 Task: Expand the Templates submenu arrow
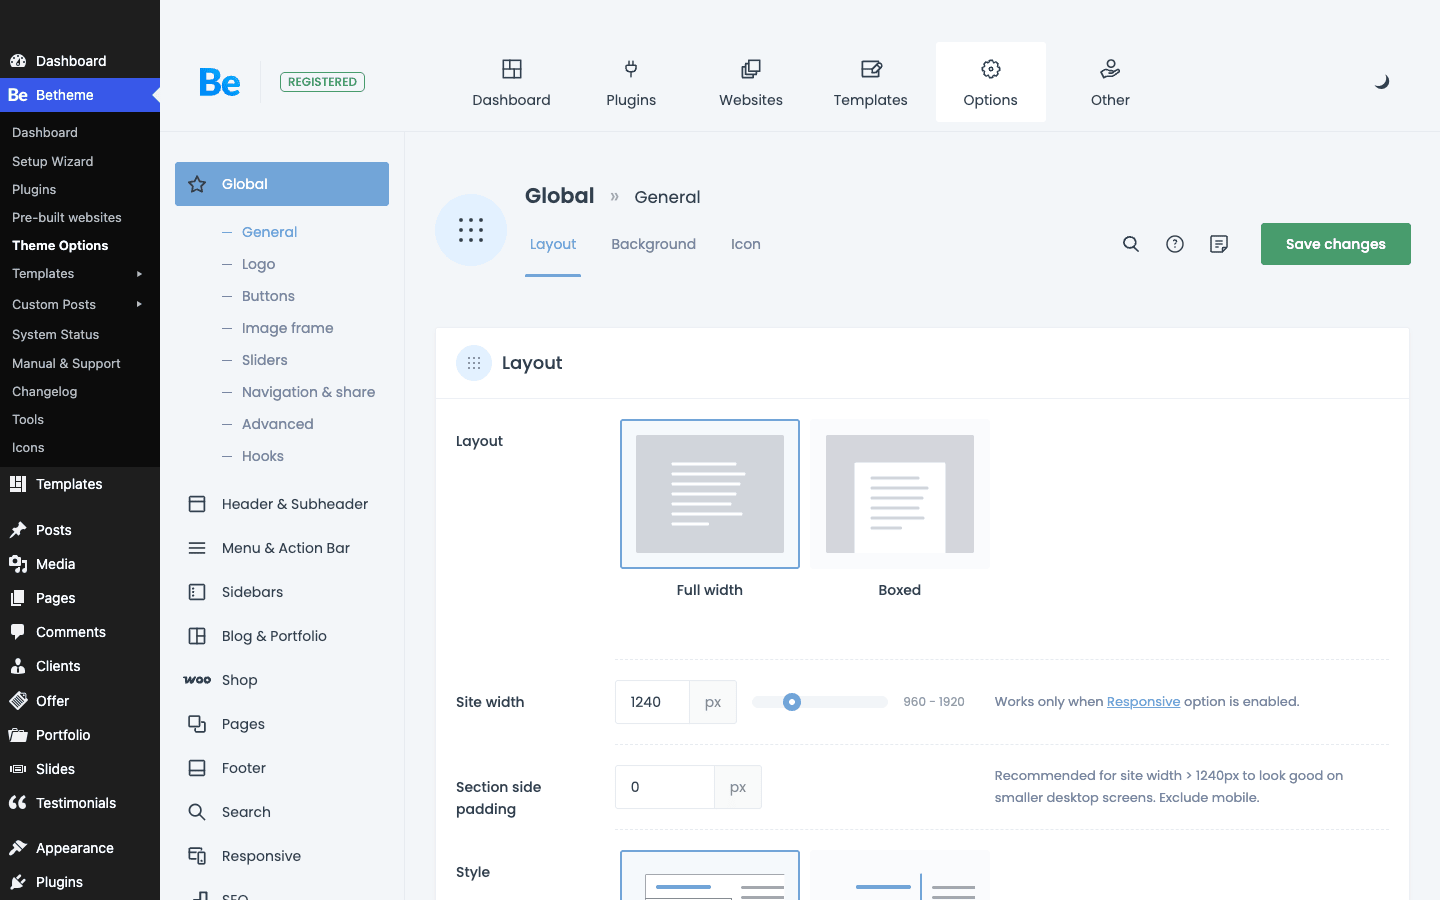pos(139,274)
